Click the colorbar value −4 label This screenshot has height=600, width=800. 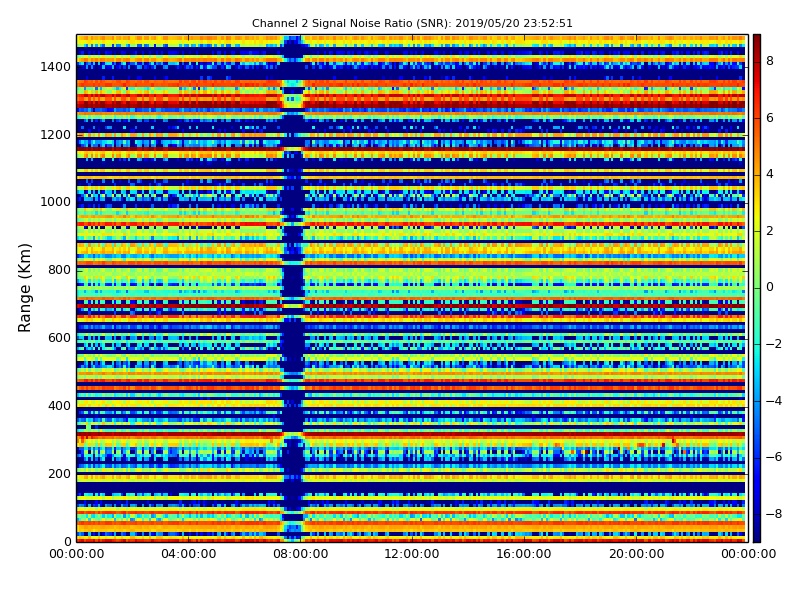point(773,401)
